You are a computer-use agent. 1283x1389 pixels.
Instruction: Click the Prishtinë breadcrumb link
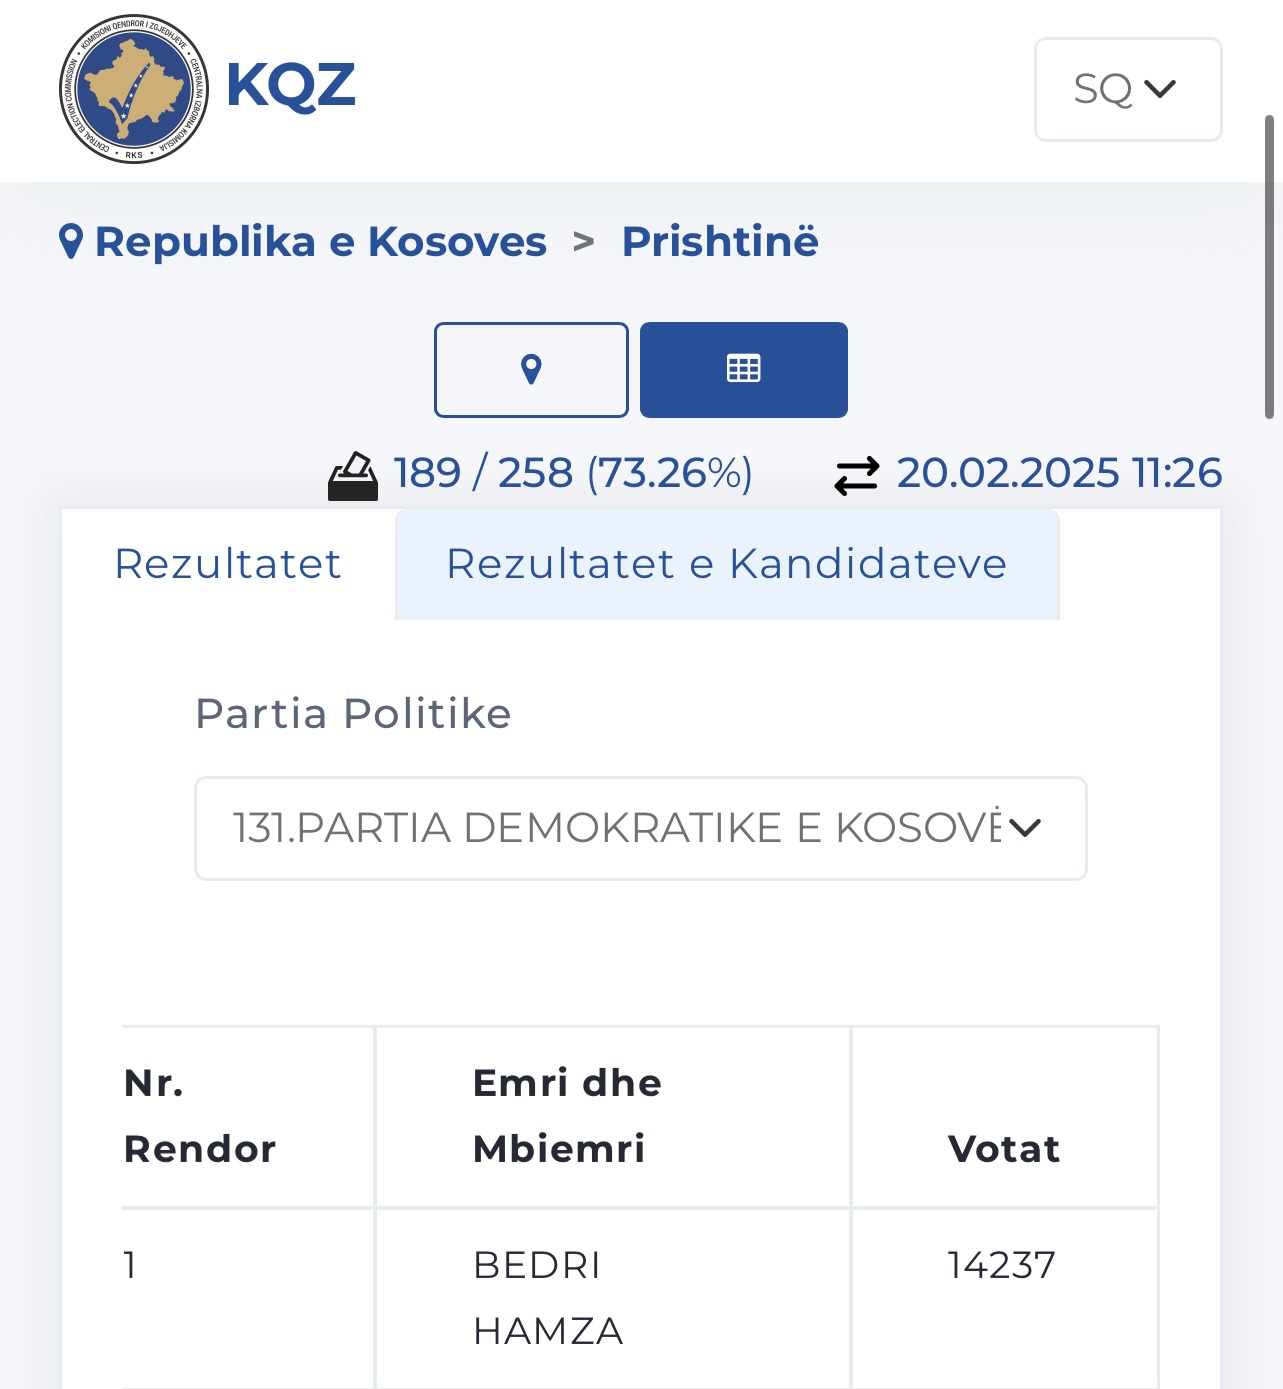coord(720,242)
